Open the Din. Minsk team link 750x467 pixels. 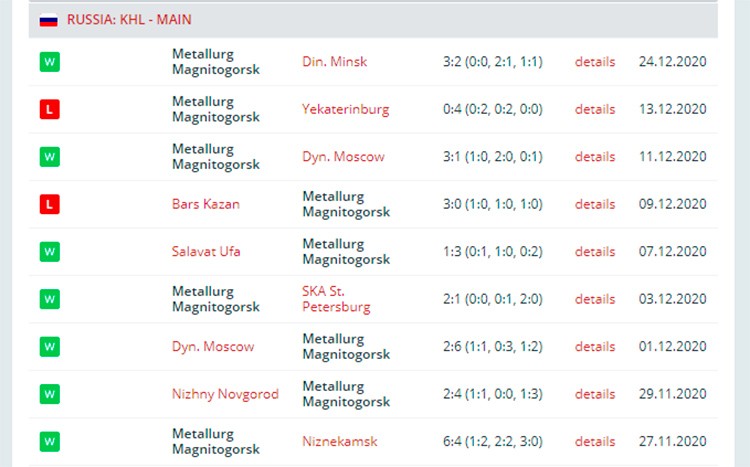tap(334, 62)
